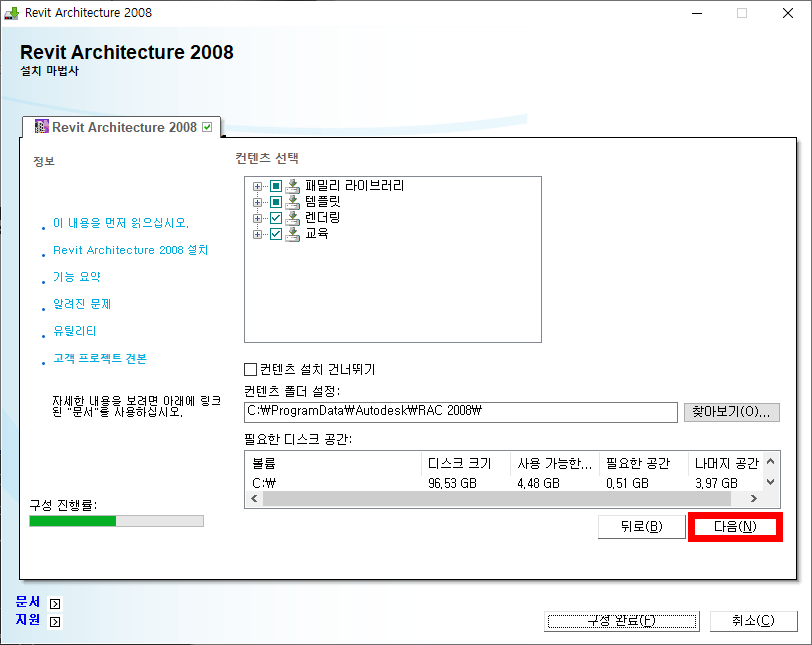Image resolution: width=812 pixels, height=645 pixels.
Task: Enable 컨텐츠 설치 건너뛰기 checkbox
Action: coord(250,369)
